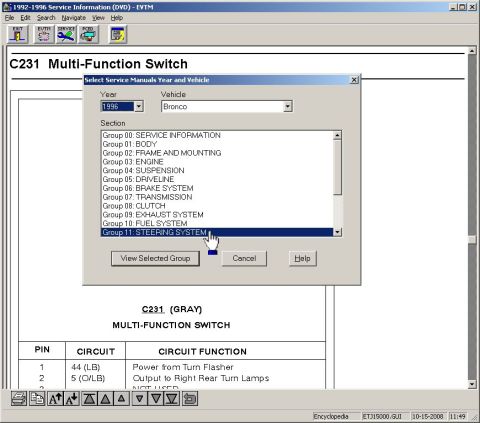Expand the Year dropdown
Viewport: 480px width, 423px height.
[139, 107]
